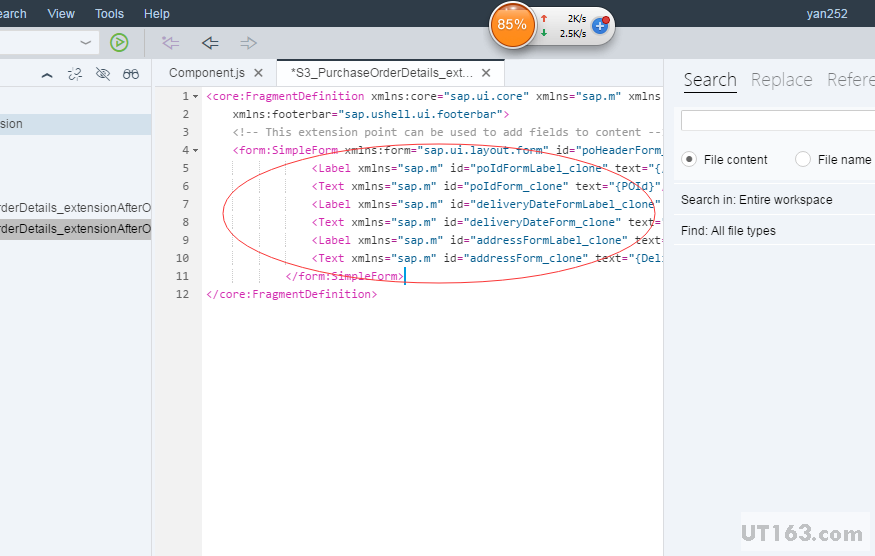Switch to the Replace tab

click(781, 80)
